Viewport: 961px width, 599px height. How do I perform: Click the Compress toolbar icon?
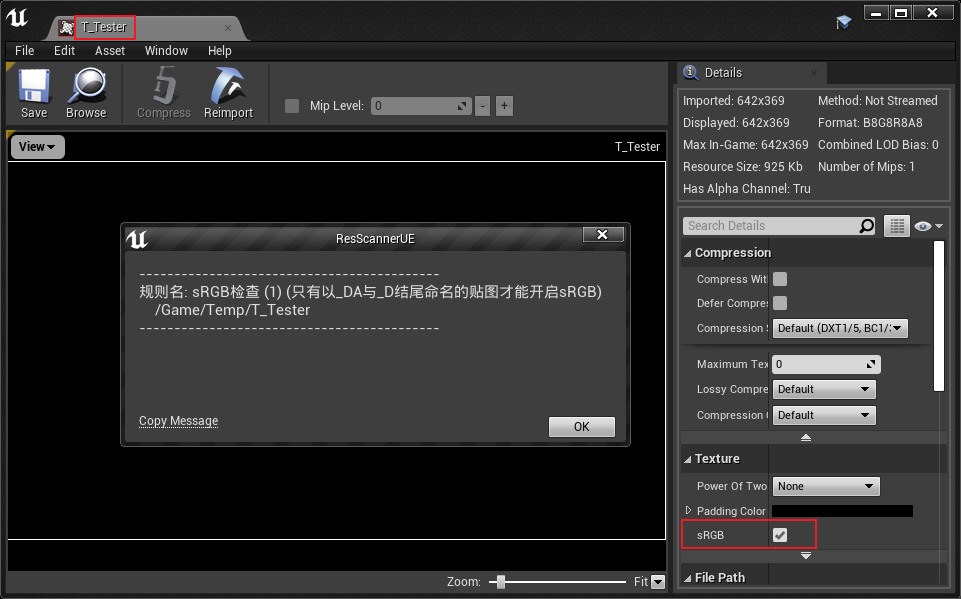[x=163, y=87]
